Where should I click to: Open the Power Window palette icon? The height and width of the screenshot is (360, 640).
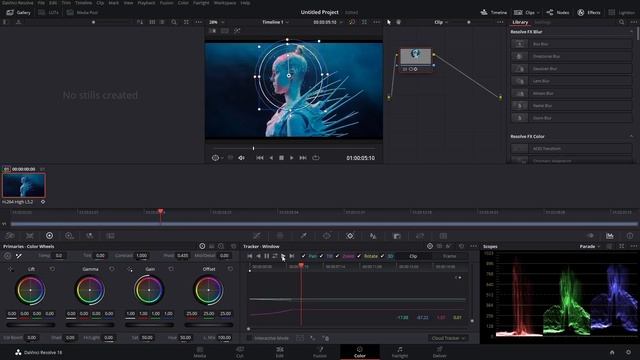pyautogui.click(x=327, y=236)
